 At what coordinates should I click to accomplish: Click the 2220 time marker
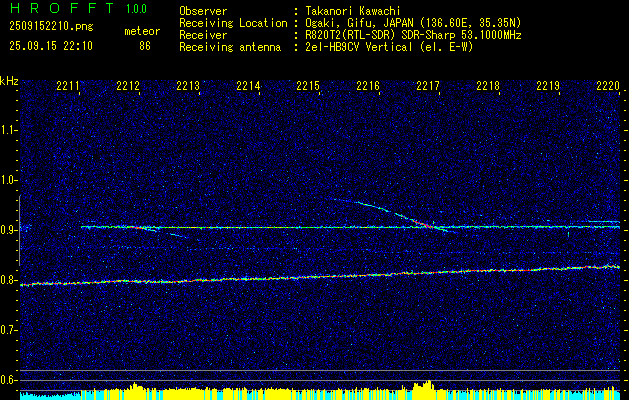[x=608, y=86]
